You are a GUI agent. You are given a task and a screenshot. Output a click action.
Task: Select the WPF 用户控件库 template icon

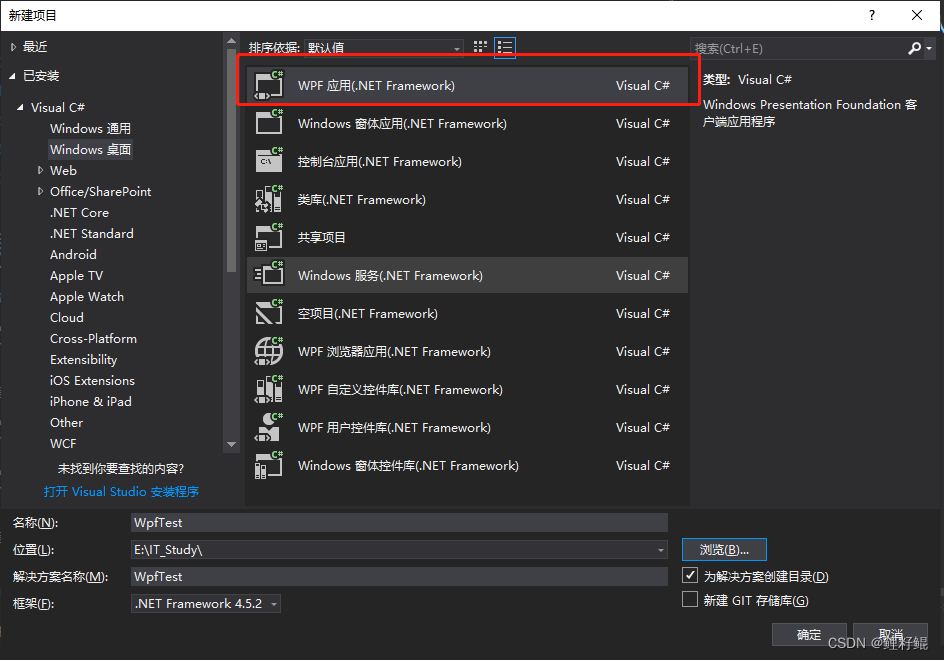coord(268,427)
